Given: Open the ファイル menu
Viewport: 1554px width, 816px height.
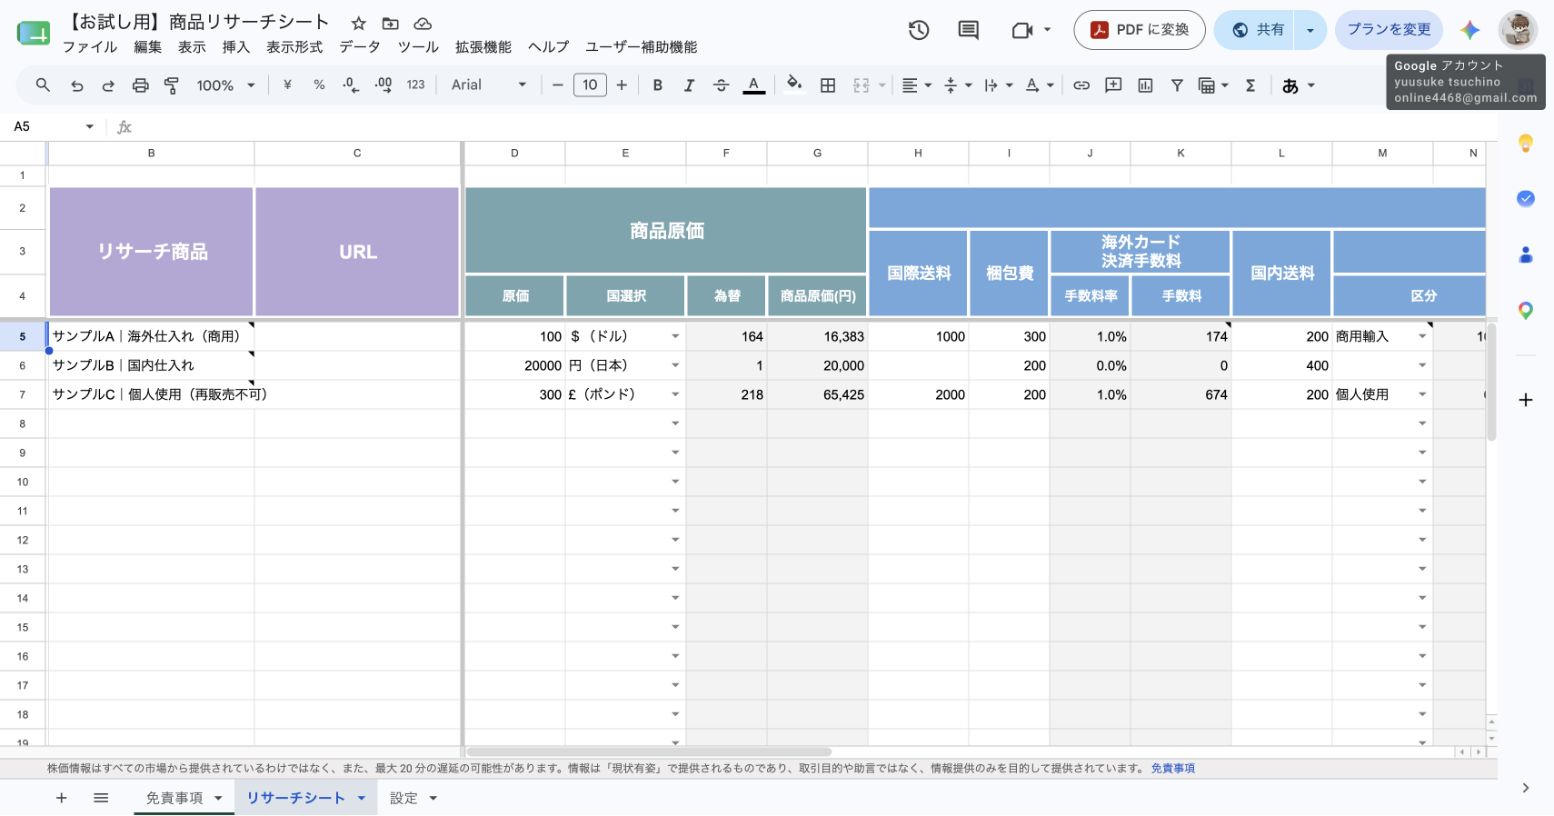Looking at the screenshot, I should click(89, 47).
